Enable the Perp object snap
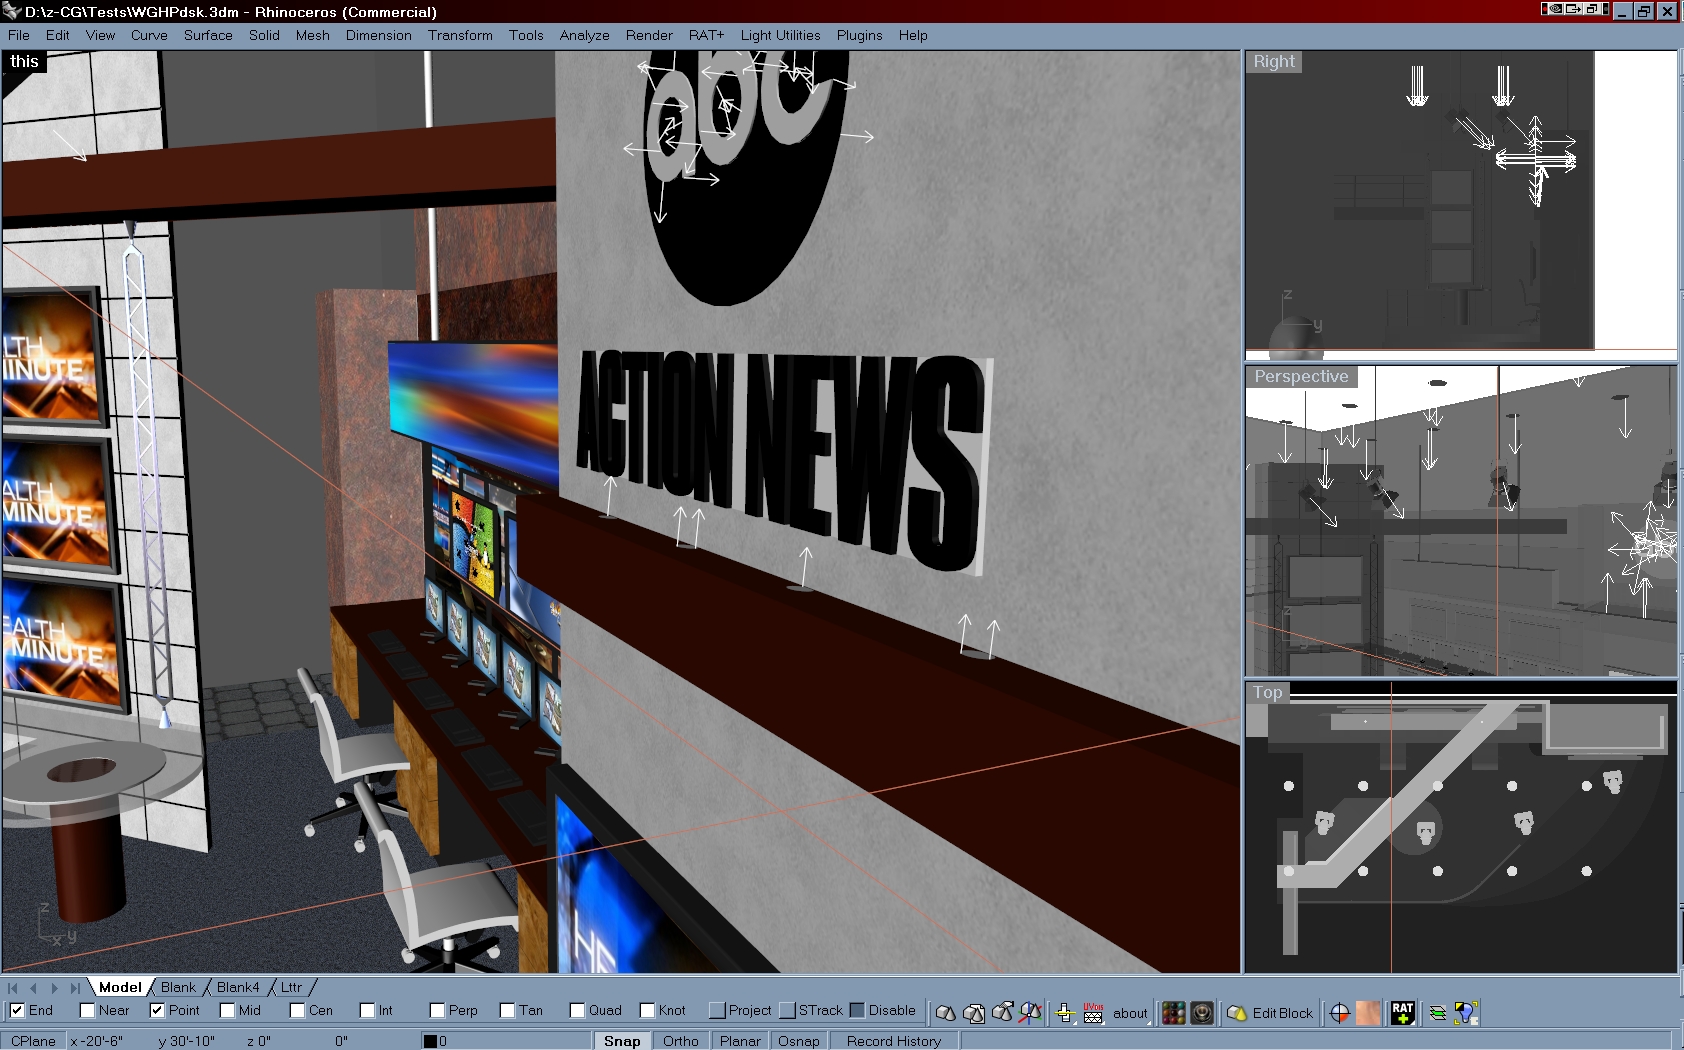This screenshot has width=1684, height=1050. pos(437,1010)
